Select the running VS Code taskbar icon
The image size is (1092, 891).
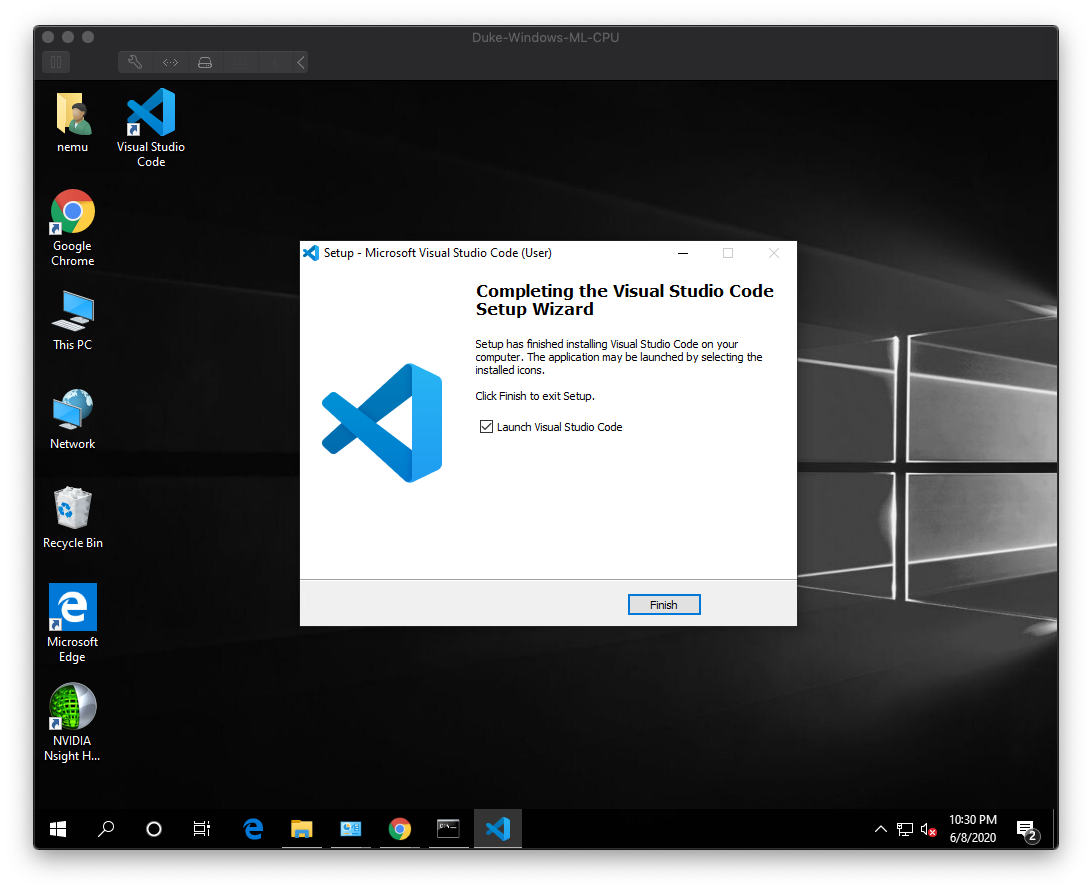[x=497, y=828]
